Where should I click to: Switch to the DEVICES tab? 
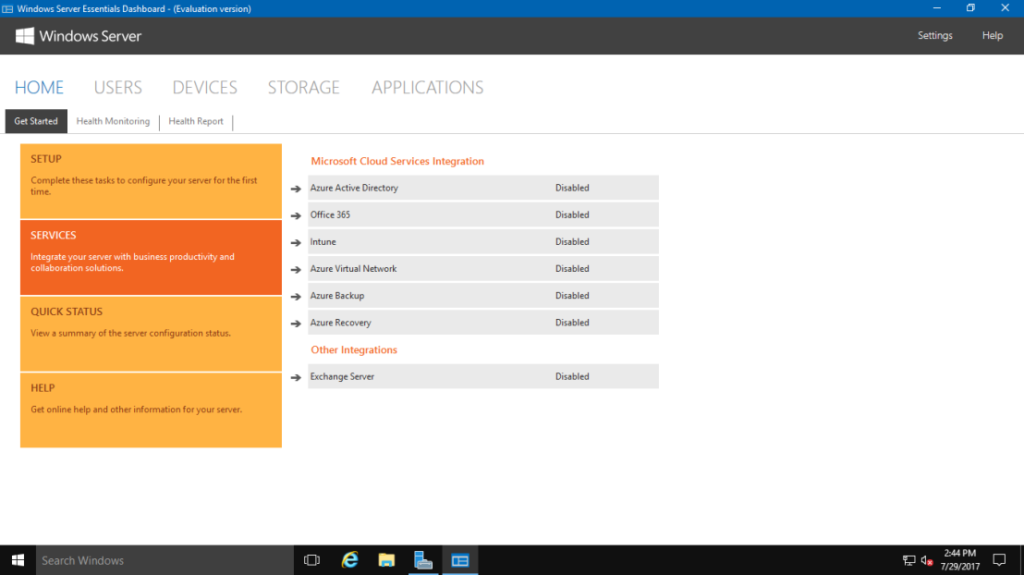[x=204, y=88]
